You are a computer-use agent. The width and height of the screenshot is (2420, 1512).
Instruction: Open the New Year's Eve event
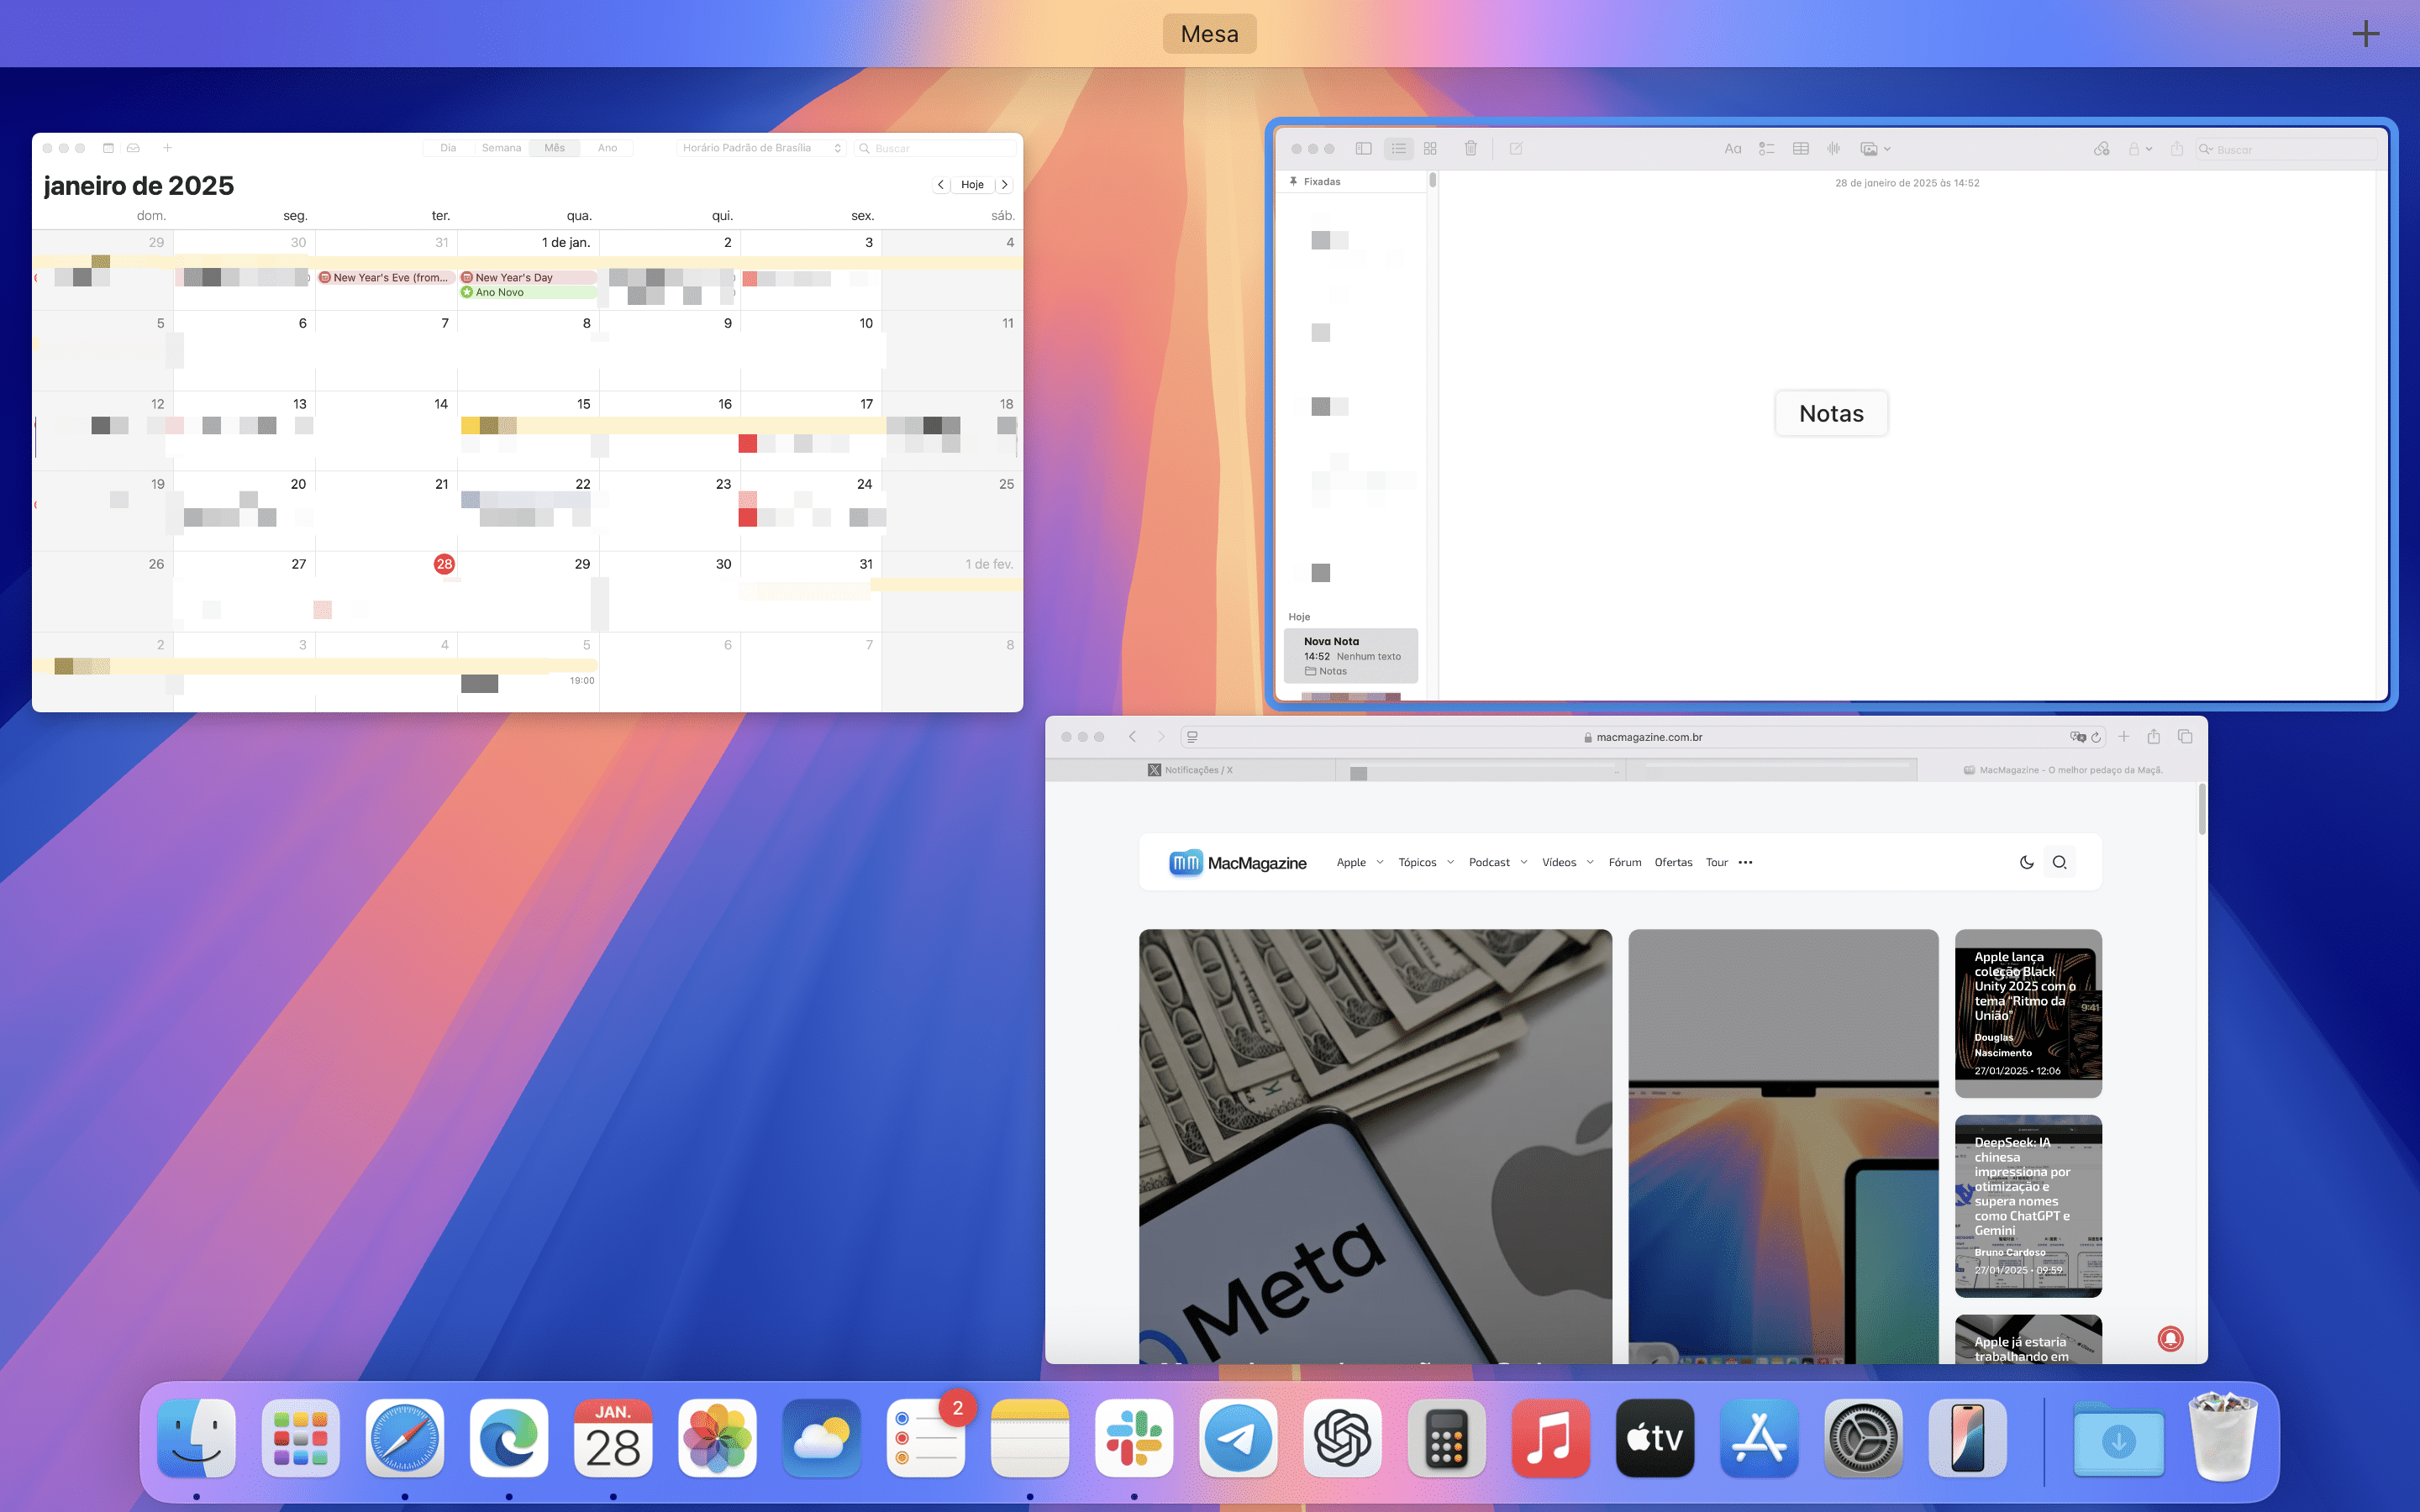tap(386, 278)
